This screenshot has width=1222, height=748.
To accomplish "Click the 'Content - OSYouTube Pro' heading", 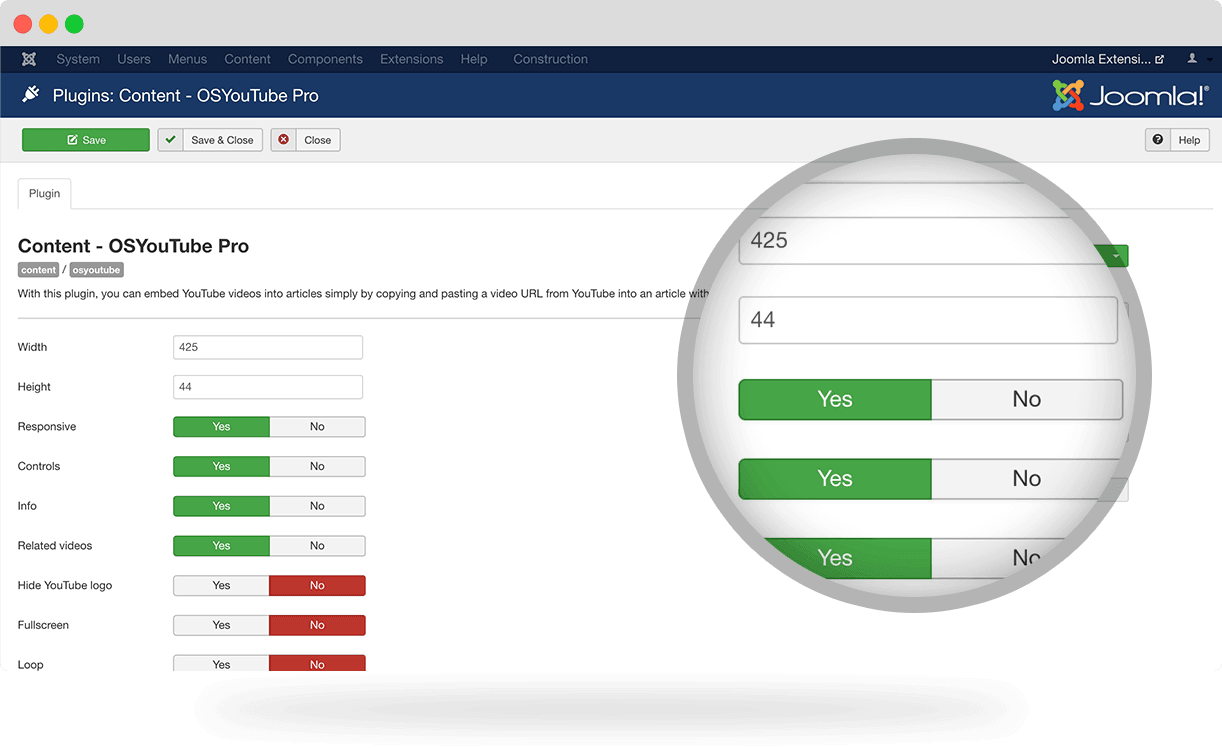I will (133, 246).
